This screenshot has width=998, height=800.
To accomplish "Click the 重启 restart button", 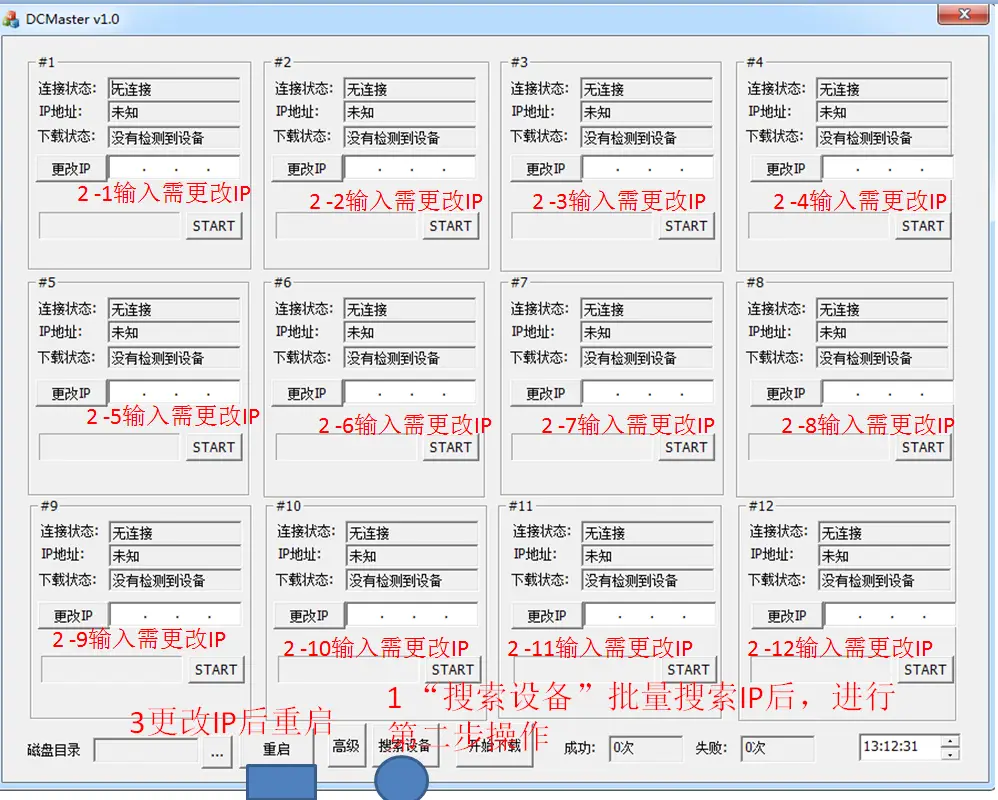I will [x=276, y=748].
